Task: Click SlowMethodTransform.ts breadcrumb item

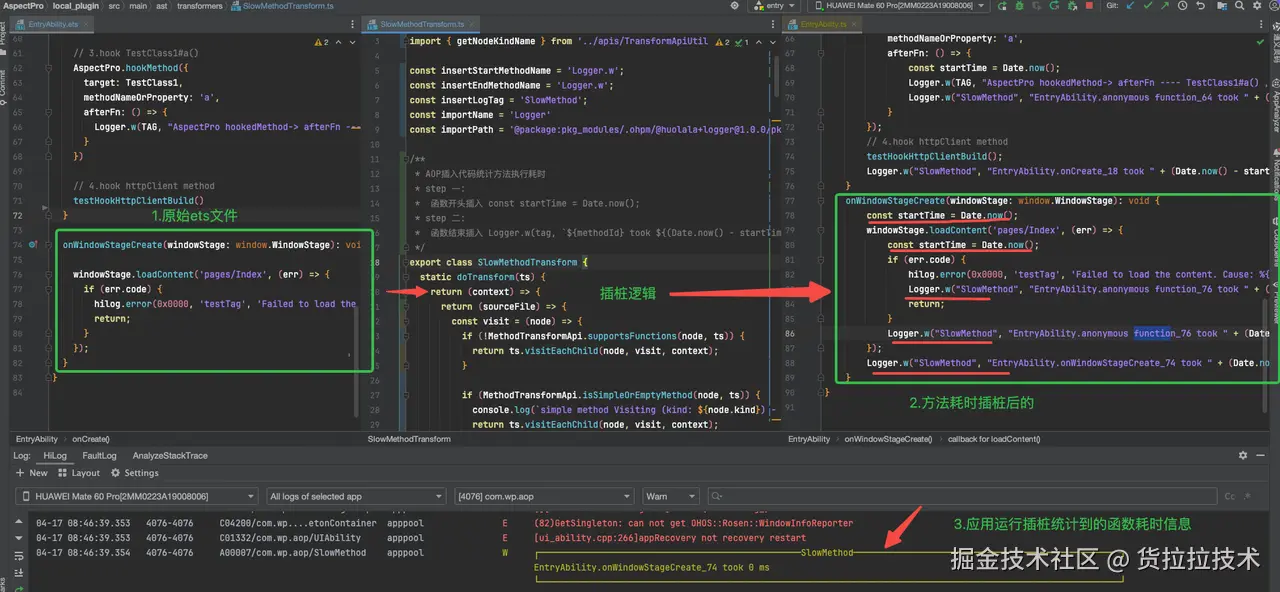Action: coord(282,6)
